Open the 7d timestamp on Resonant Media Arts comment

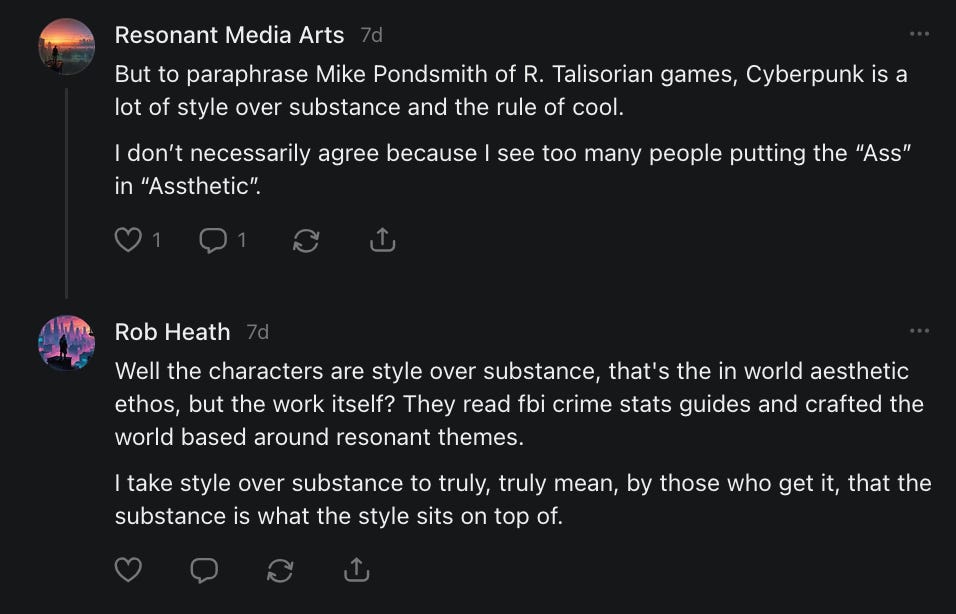click(x=371, y=35)
